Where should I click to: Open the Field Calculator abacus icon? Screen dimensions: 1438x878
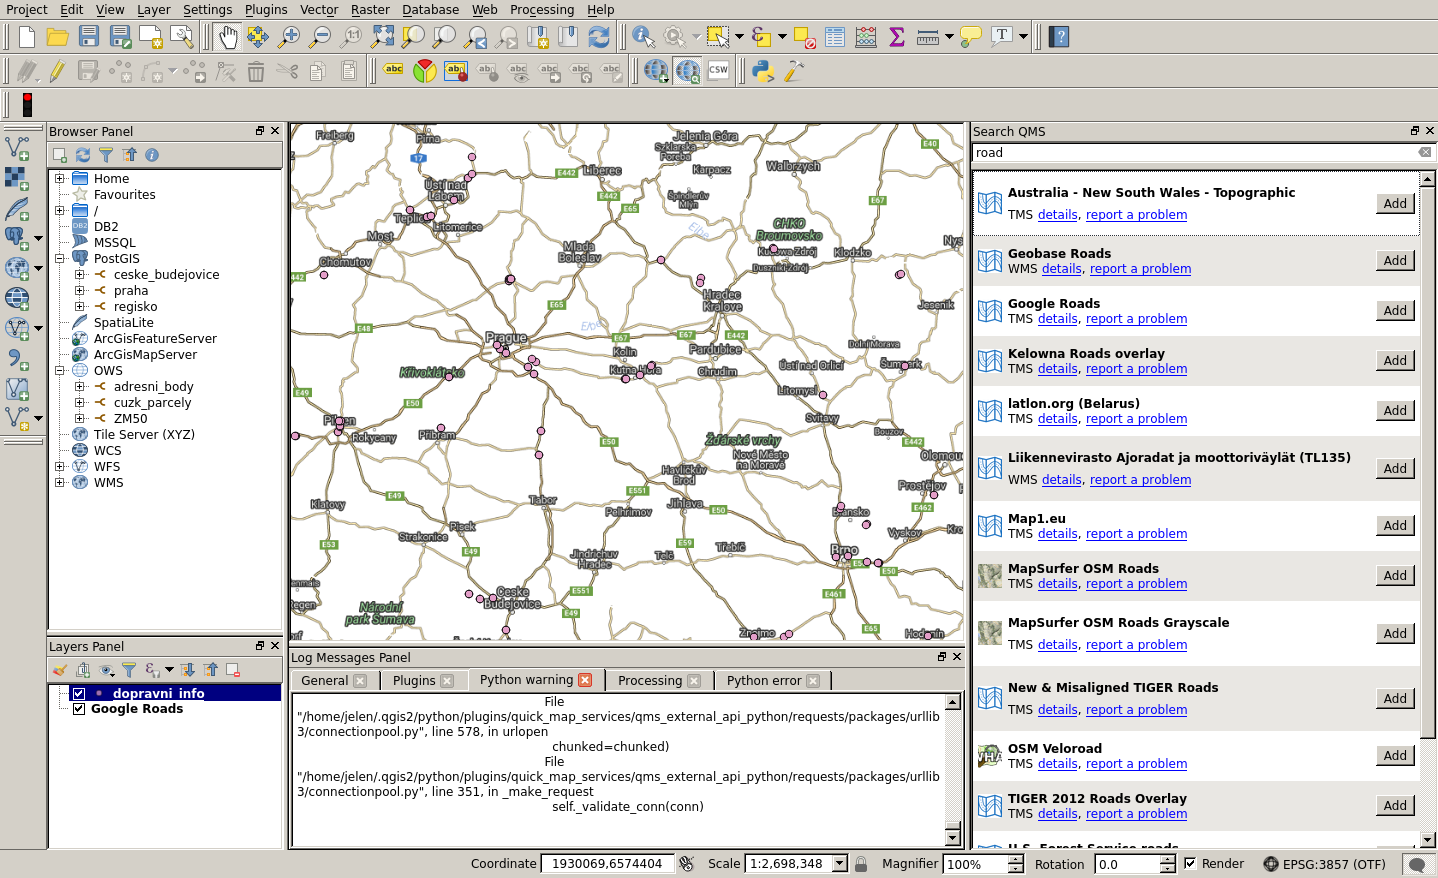[x=866, y=37]
